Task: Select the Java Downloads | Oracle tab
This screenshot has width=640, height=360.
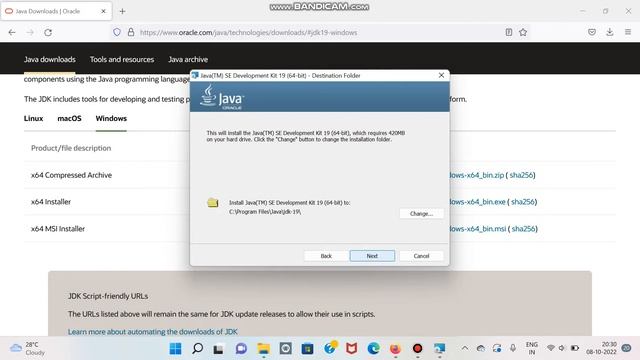Action: click(56, 11)
